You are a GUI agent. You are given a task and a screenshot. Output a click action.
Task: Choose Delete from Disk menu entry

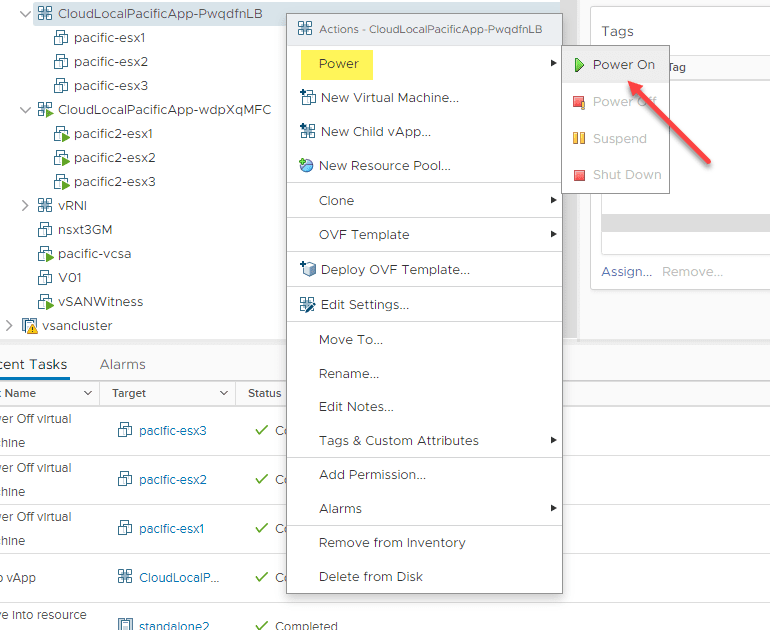pyautogui.click(x=370, y=577)
